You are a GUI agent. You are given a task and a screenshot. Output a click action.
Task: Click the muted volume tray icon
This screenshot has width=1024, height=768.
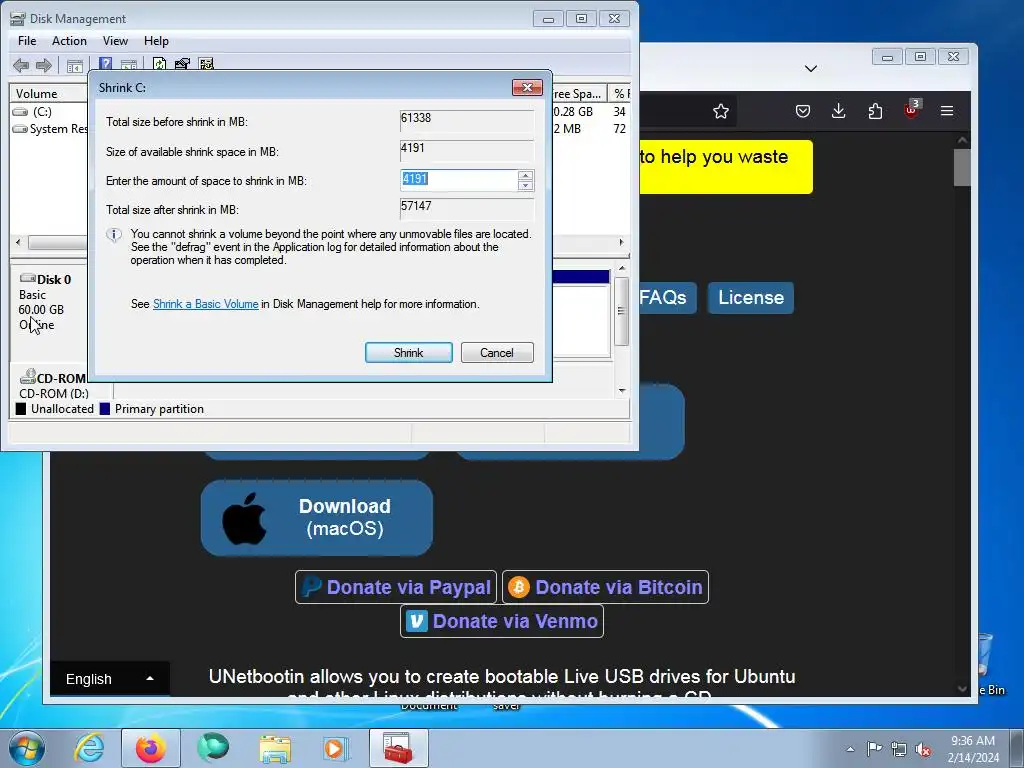pyautogui.click(x=923, y=749)
